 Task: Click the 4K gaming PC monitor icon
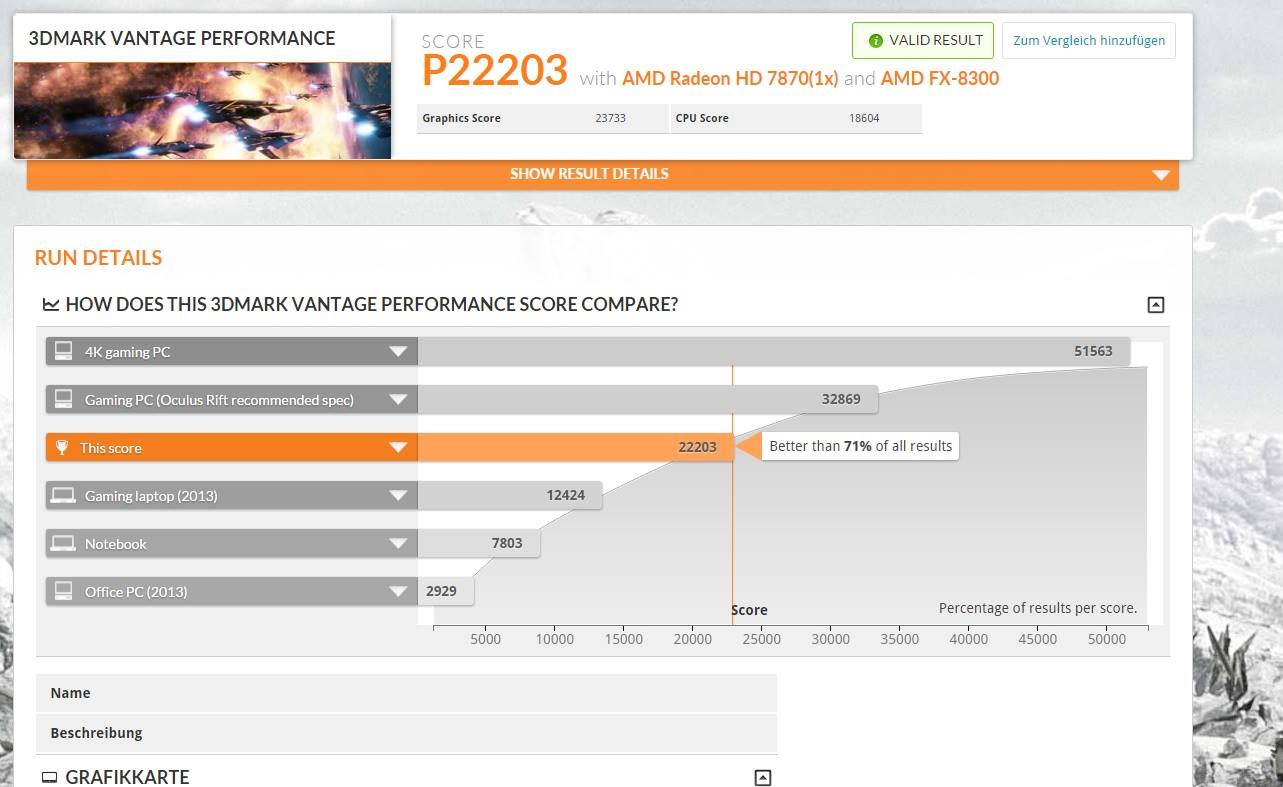pos(63,351)
